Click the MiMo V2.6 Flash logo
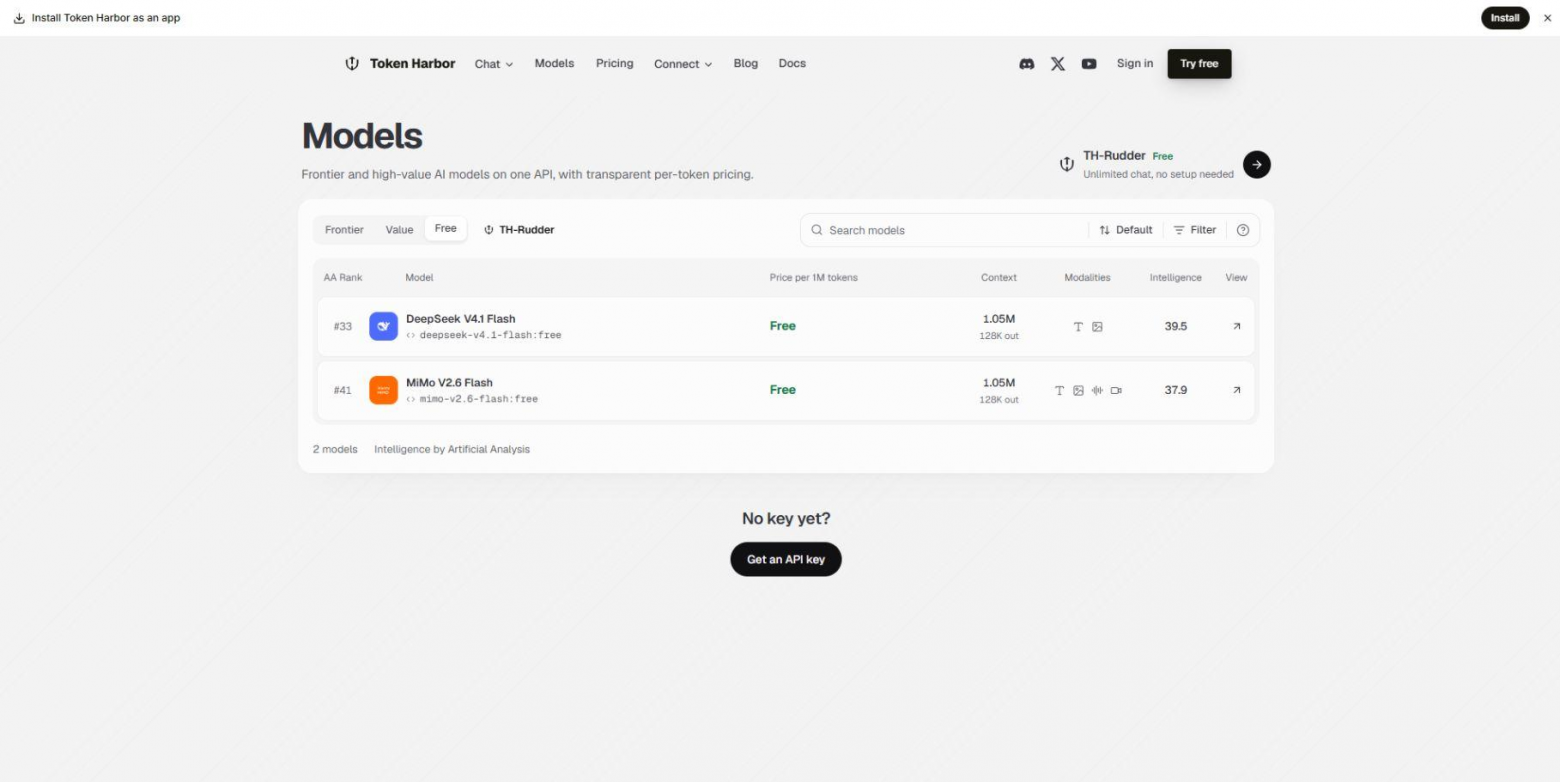 [x=383, y=390]
